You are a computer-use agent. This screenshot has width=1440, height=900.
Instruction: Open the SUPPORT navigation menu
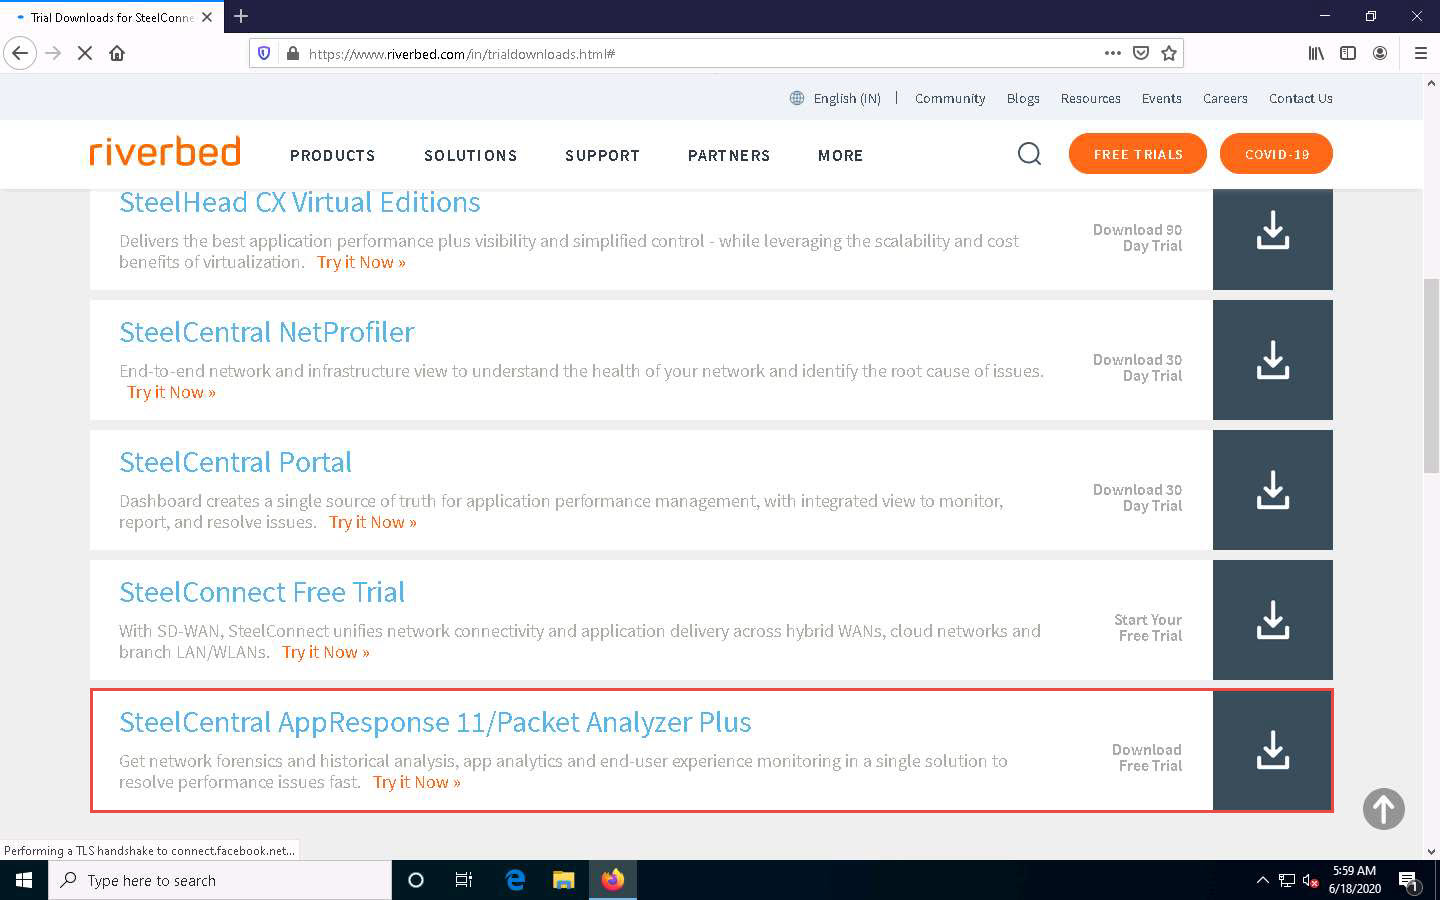pos(602,155)
